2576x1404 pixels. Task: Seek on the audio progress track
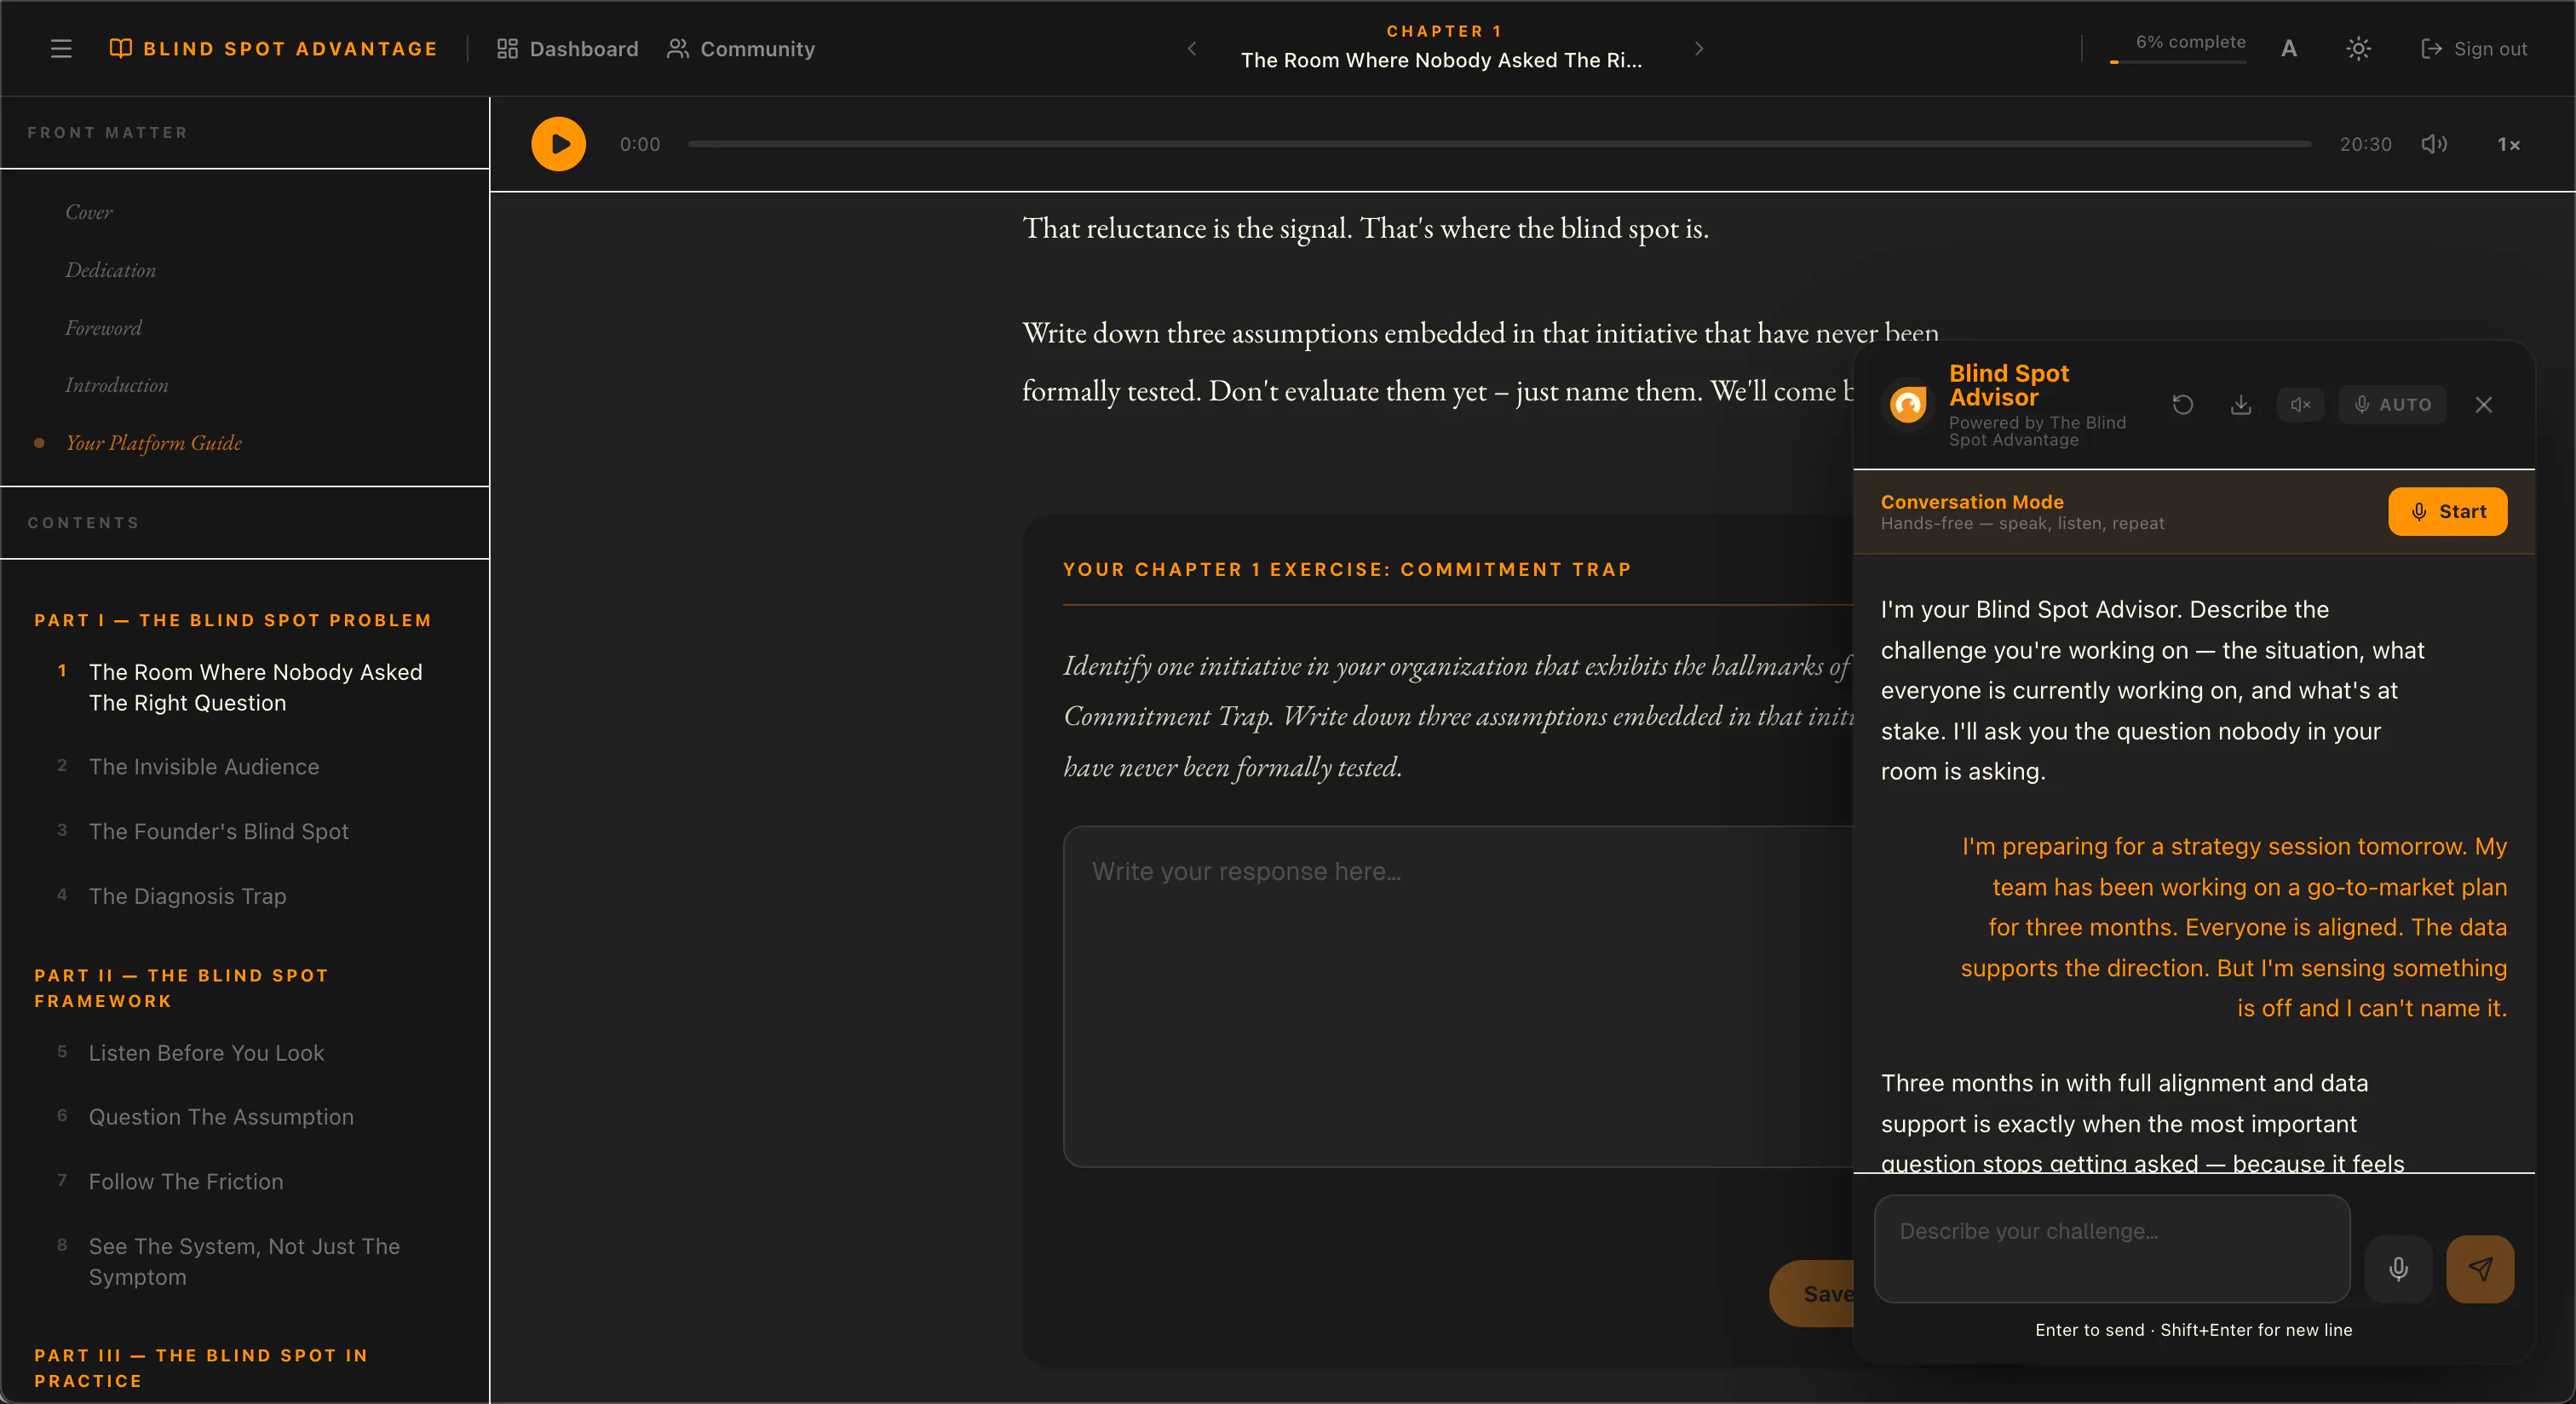(x=1500, y=144)
